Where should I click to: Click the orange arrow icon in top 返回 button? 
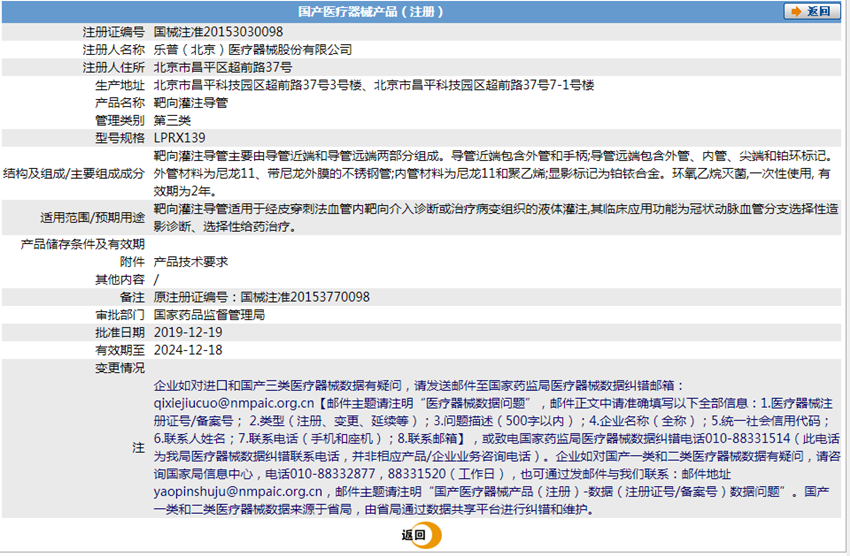click(796, 12)
